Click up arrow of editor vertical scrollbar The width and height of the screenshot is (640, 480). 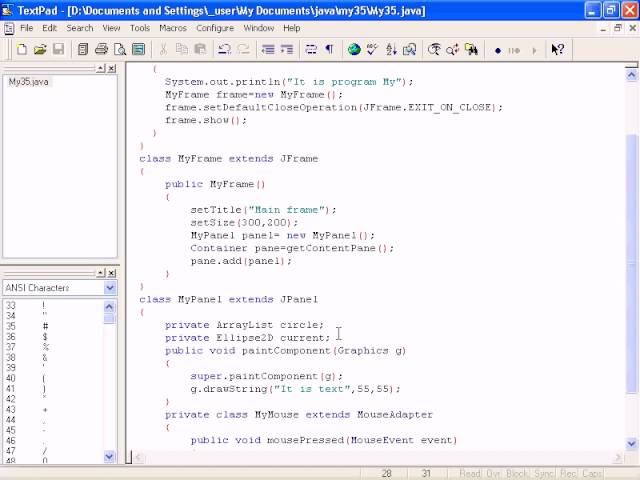click(x=631, y=75)
